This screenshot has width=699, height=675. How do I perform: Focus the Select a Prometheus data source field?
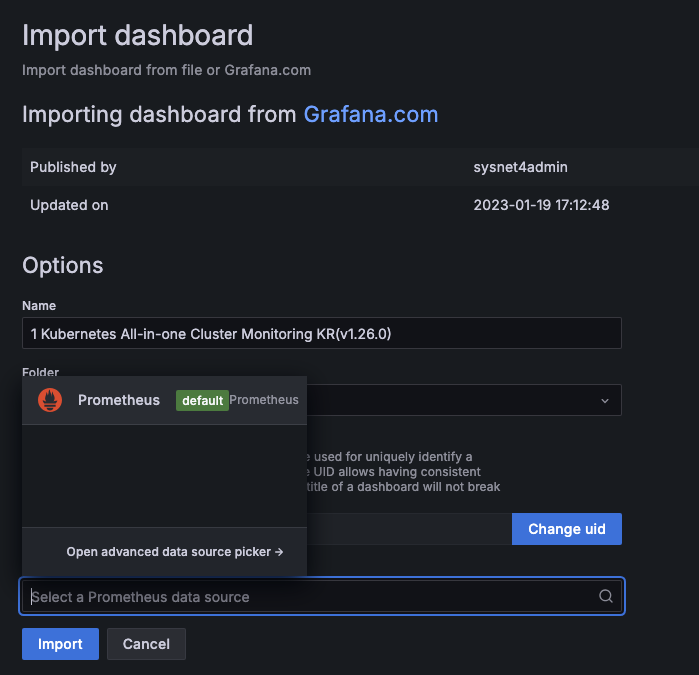[321, 596]
